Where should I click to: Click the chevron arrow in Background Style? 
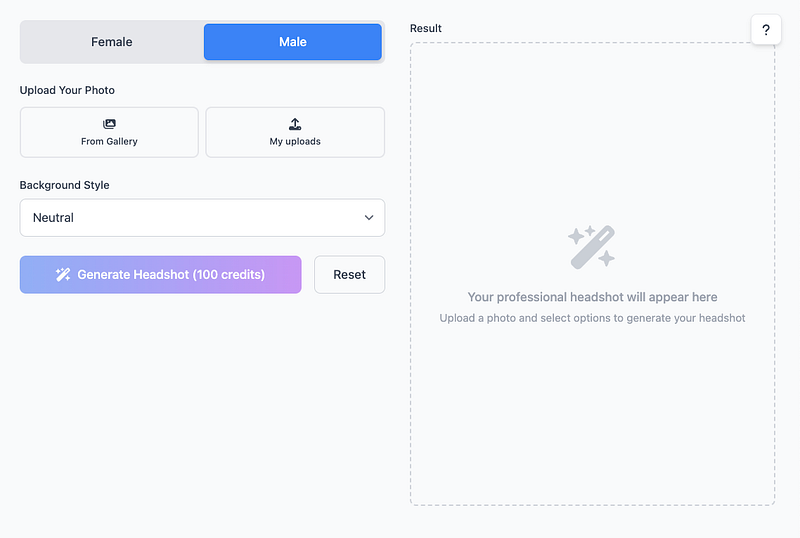369,218
